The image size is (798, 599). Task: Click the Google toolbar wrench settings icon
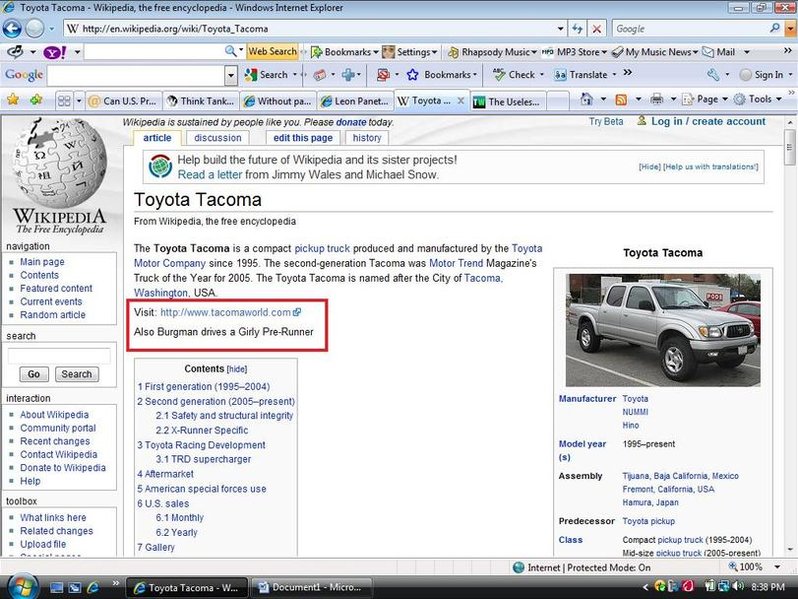click(x=714, y=74)
